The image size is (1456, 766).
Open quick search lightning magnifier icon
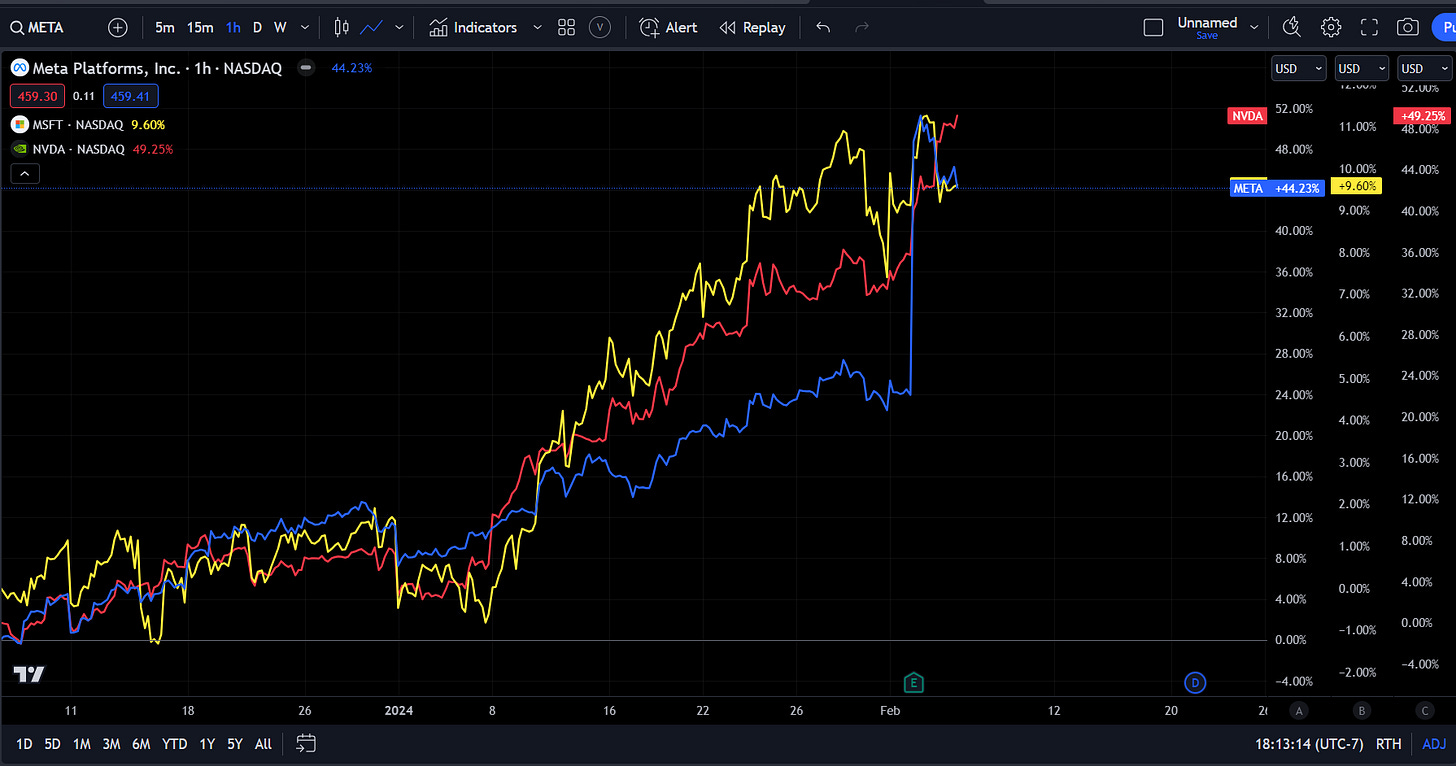(x=1292, y=27)
